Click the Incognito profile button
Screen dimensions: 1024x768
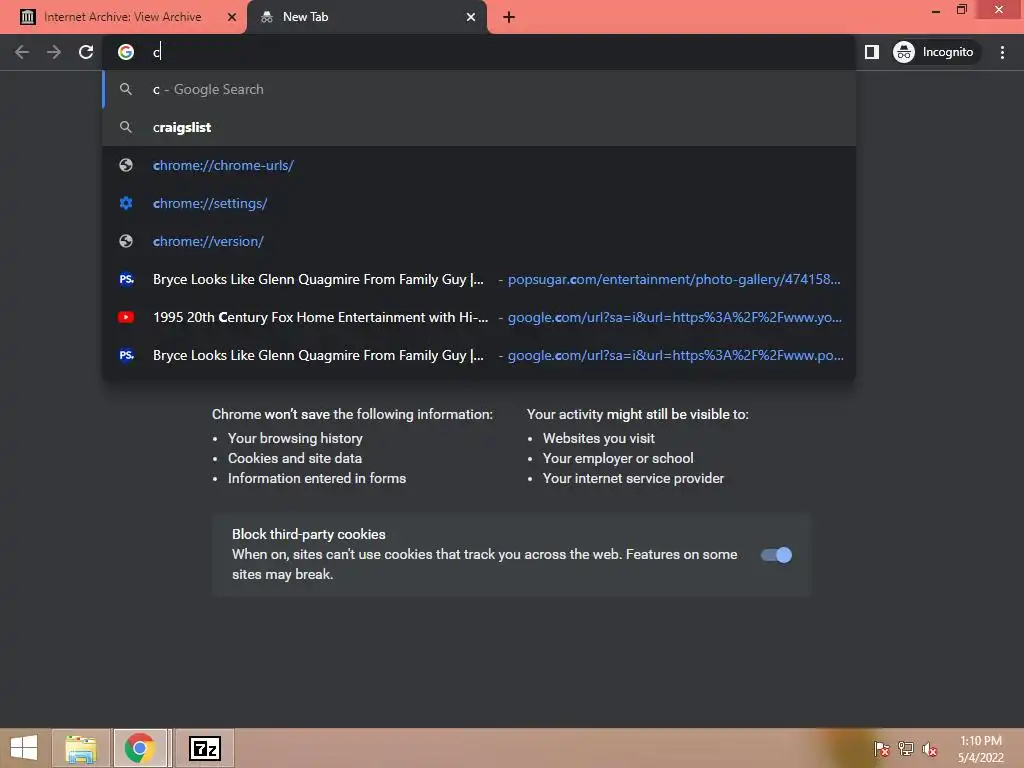click(x=934, y=52)
